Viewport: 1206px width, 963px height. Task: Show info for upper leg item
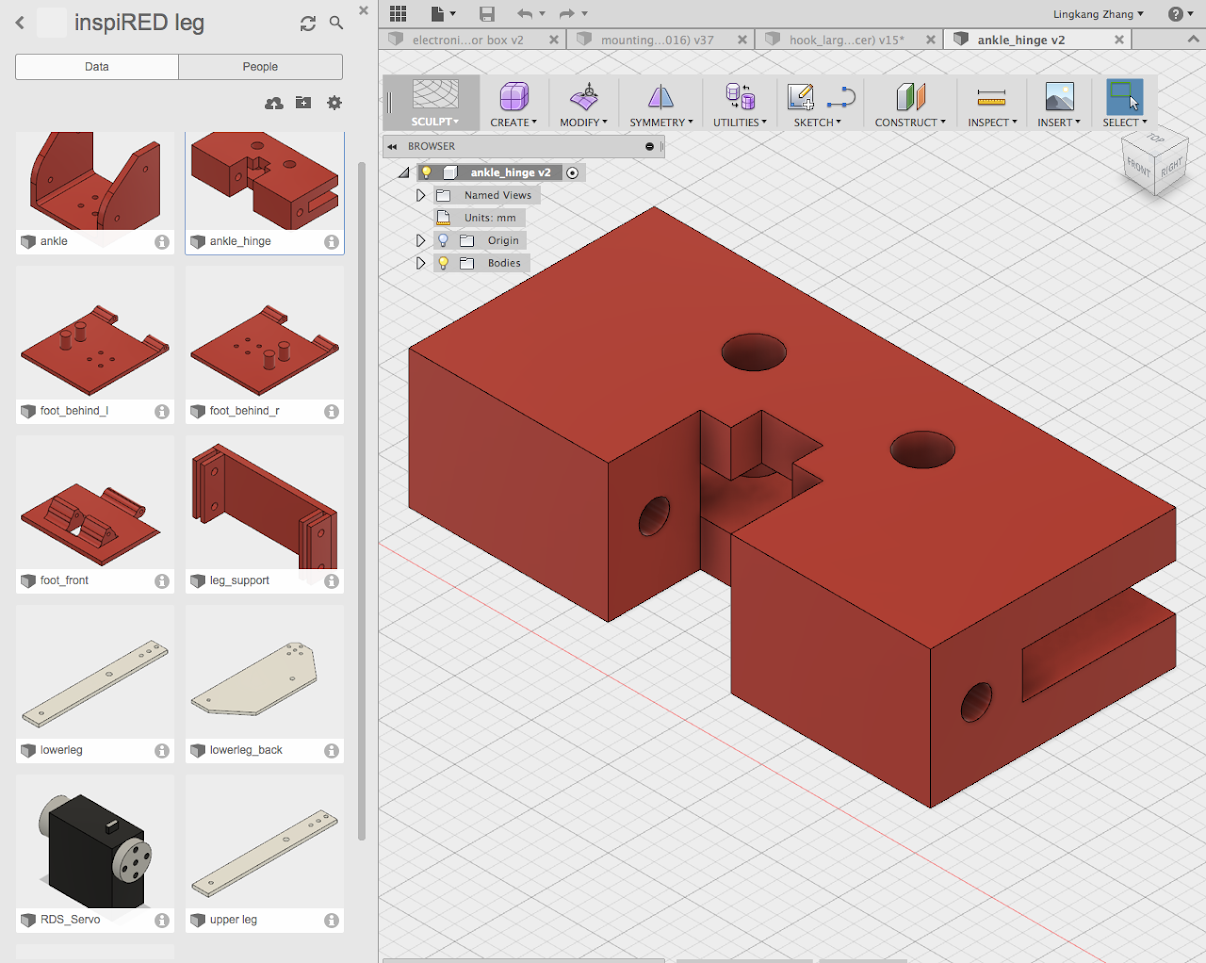331,920
